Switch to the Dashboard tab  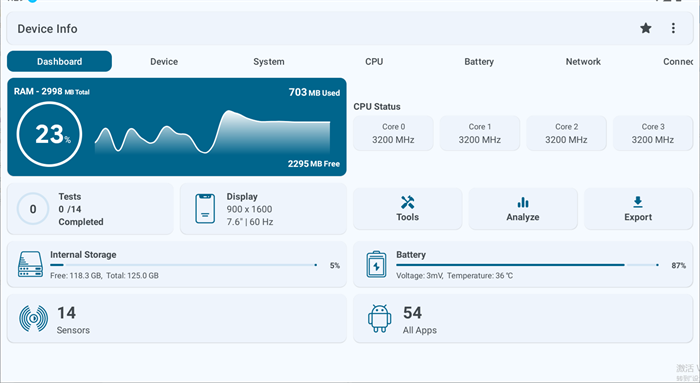pos(59,62)
